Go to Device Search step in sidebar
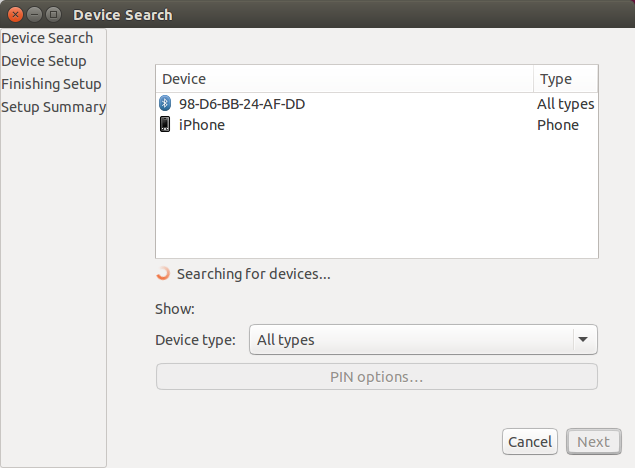635x468 pixels. pyautogui.click(x=47, y=38)
